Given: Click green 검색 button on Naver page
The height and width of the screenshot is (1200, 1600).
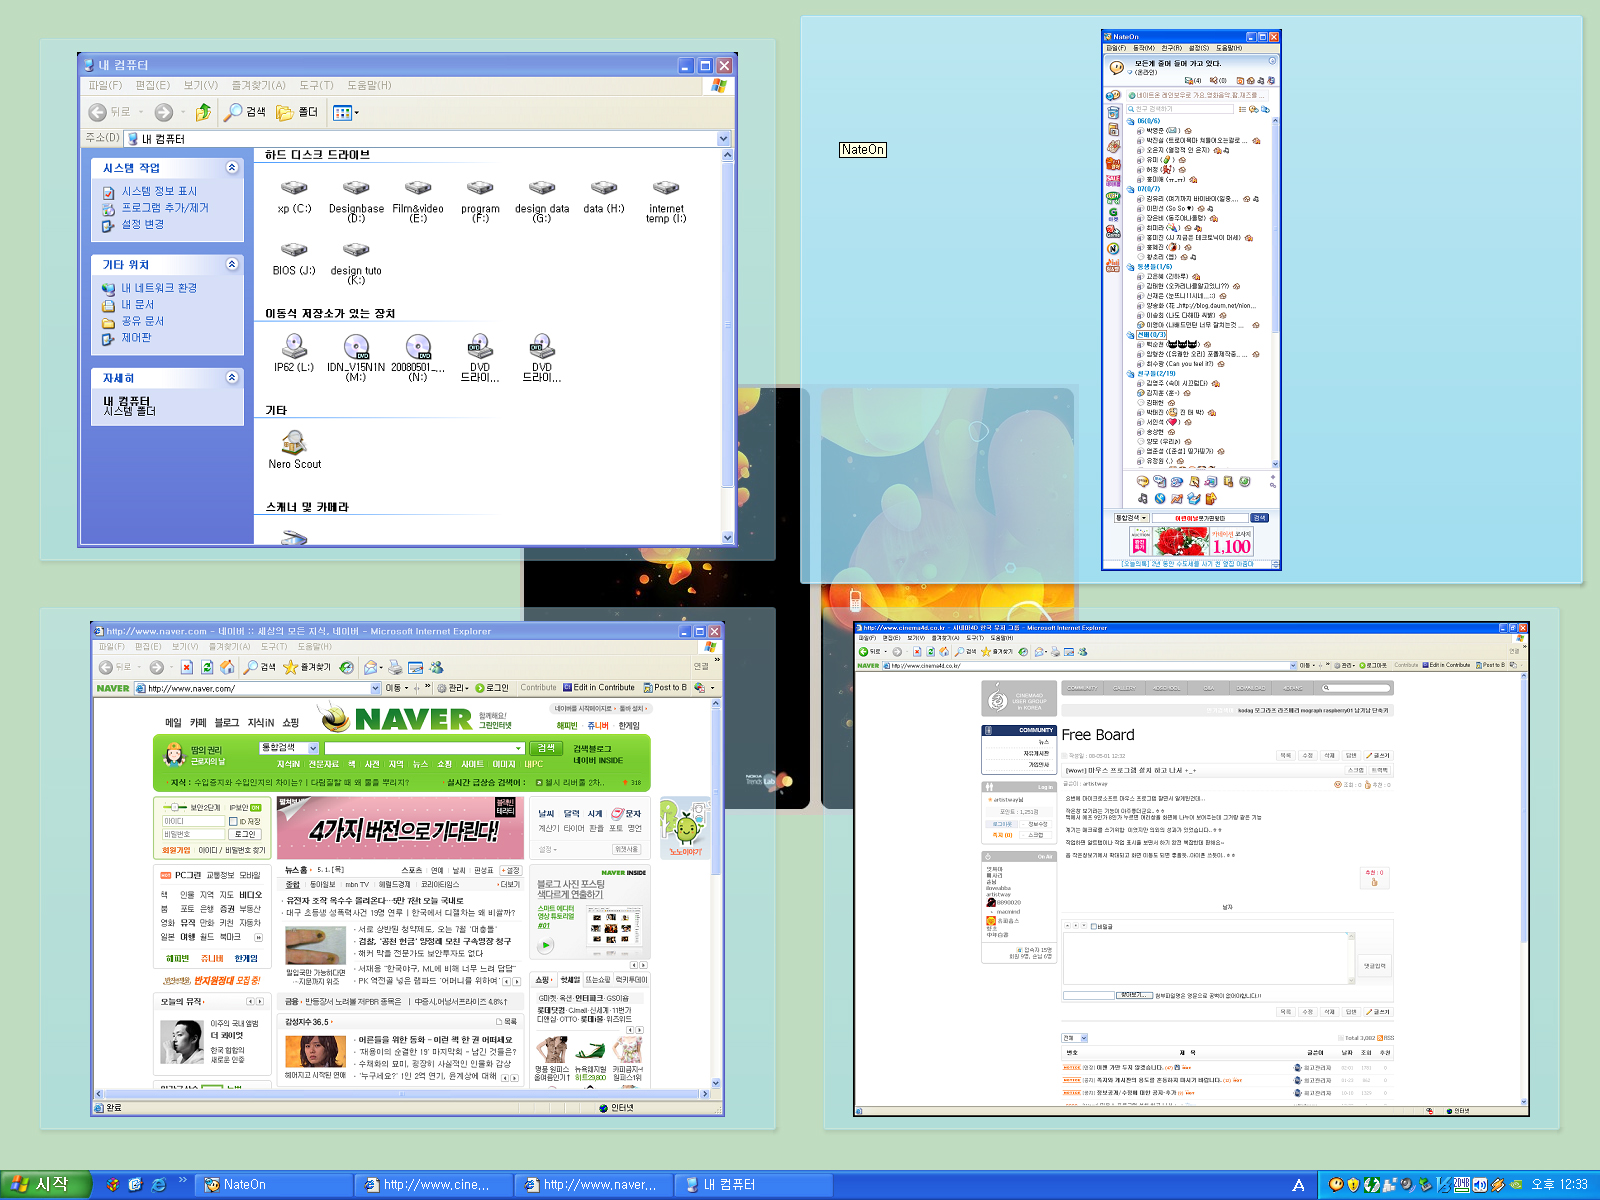Looking at the screenshot, I should (546, 748).
